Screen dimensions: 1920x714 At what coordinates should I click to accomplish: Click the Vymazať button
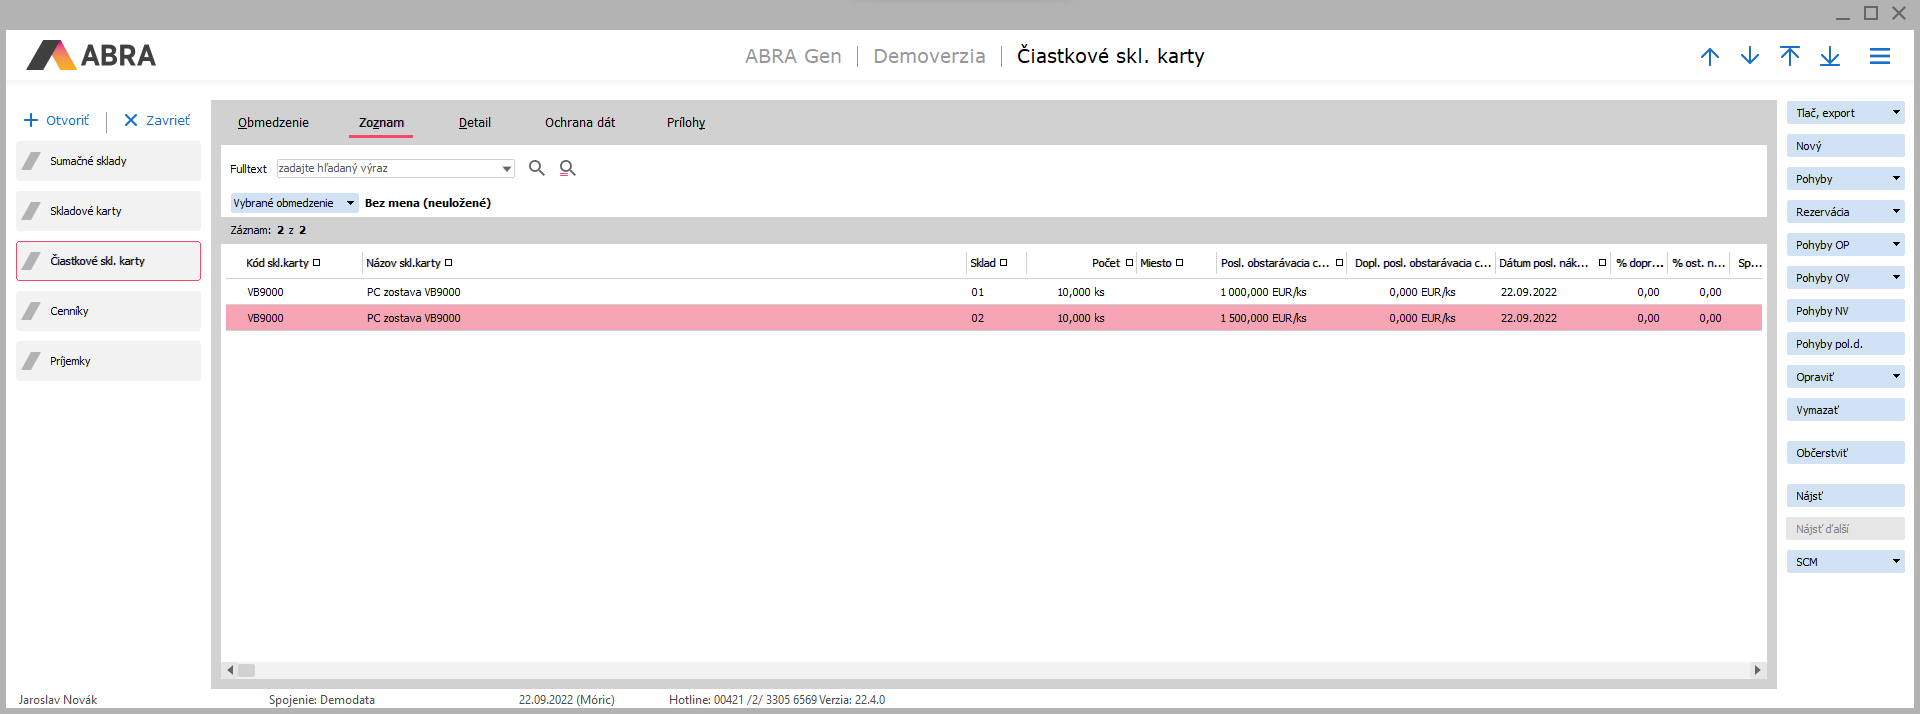tap(1844, 410)
